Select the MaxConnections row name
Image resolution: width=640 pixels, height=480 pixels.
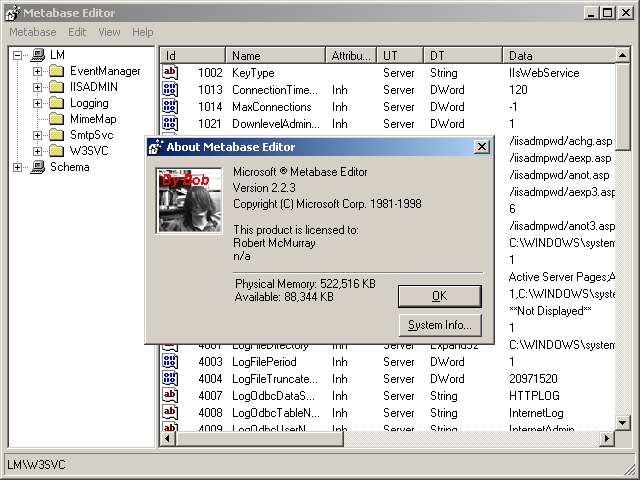point(271,107)
